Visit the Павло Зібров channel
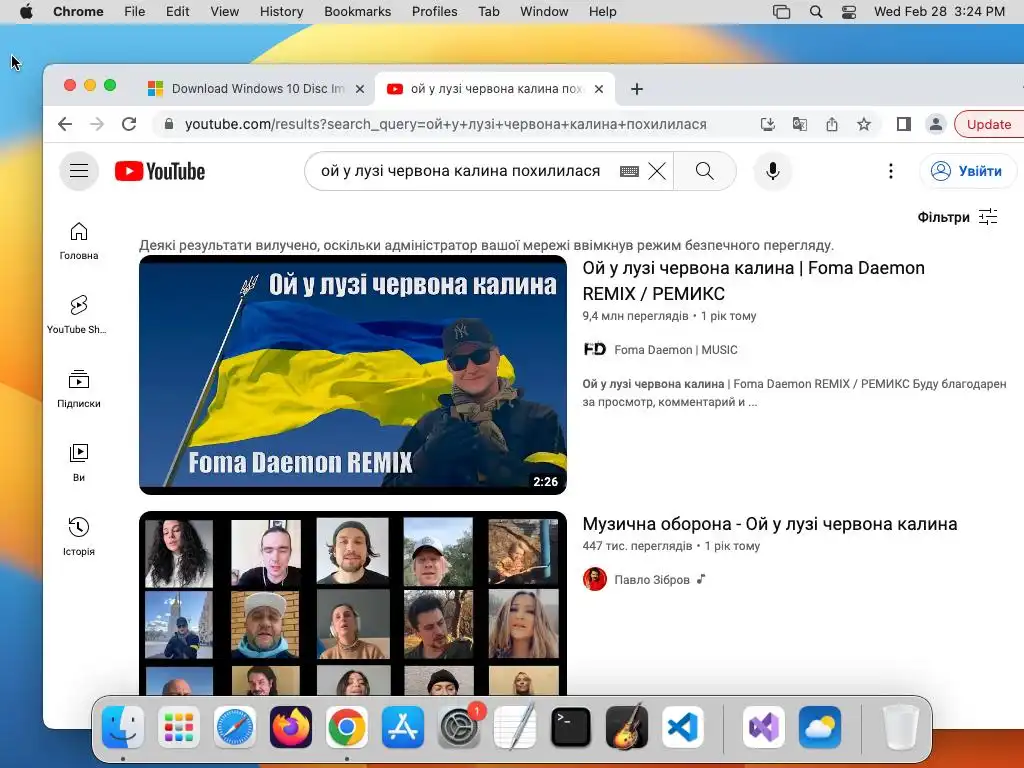This screenshot has width=1024, height=768. tap(651, 580)
